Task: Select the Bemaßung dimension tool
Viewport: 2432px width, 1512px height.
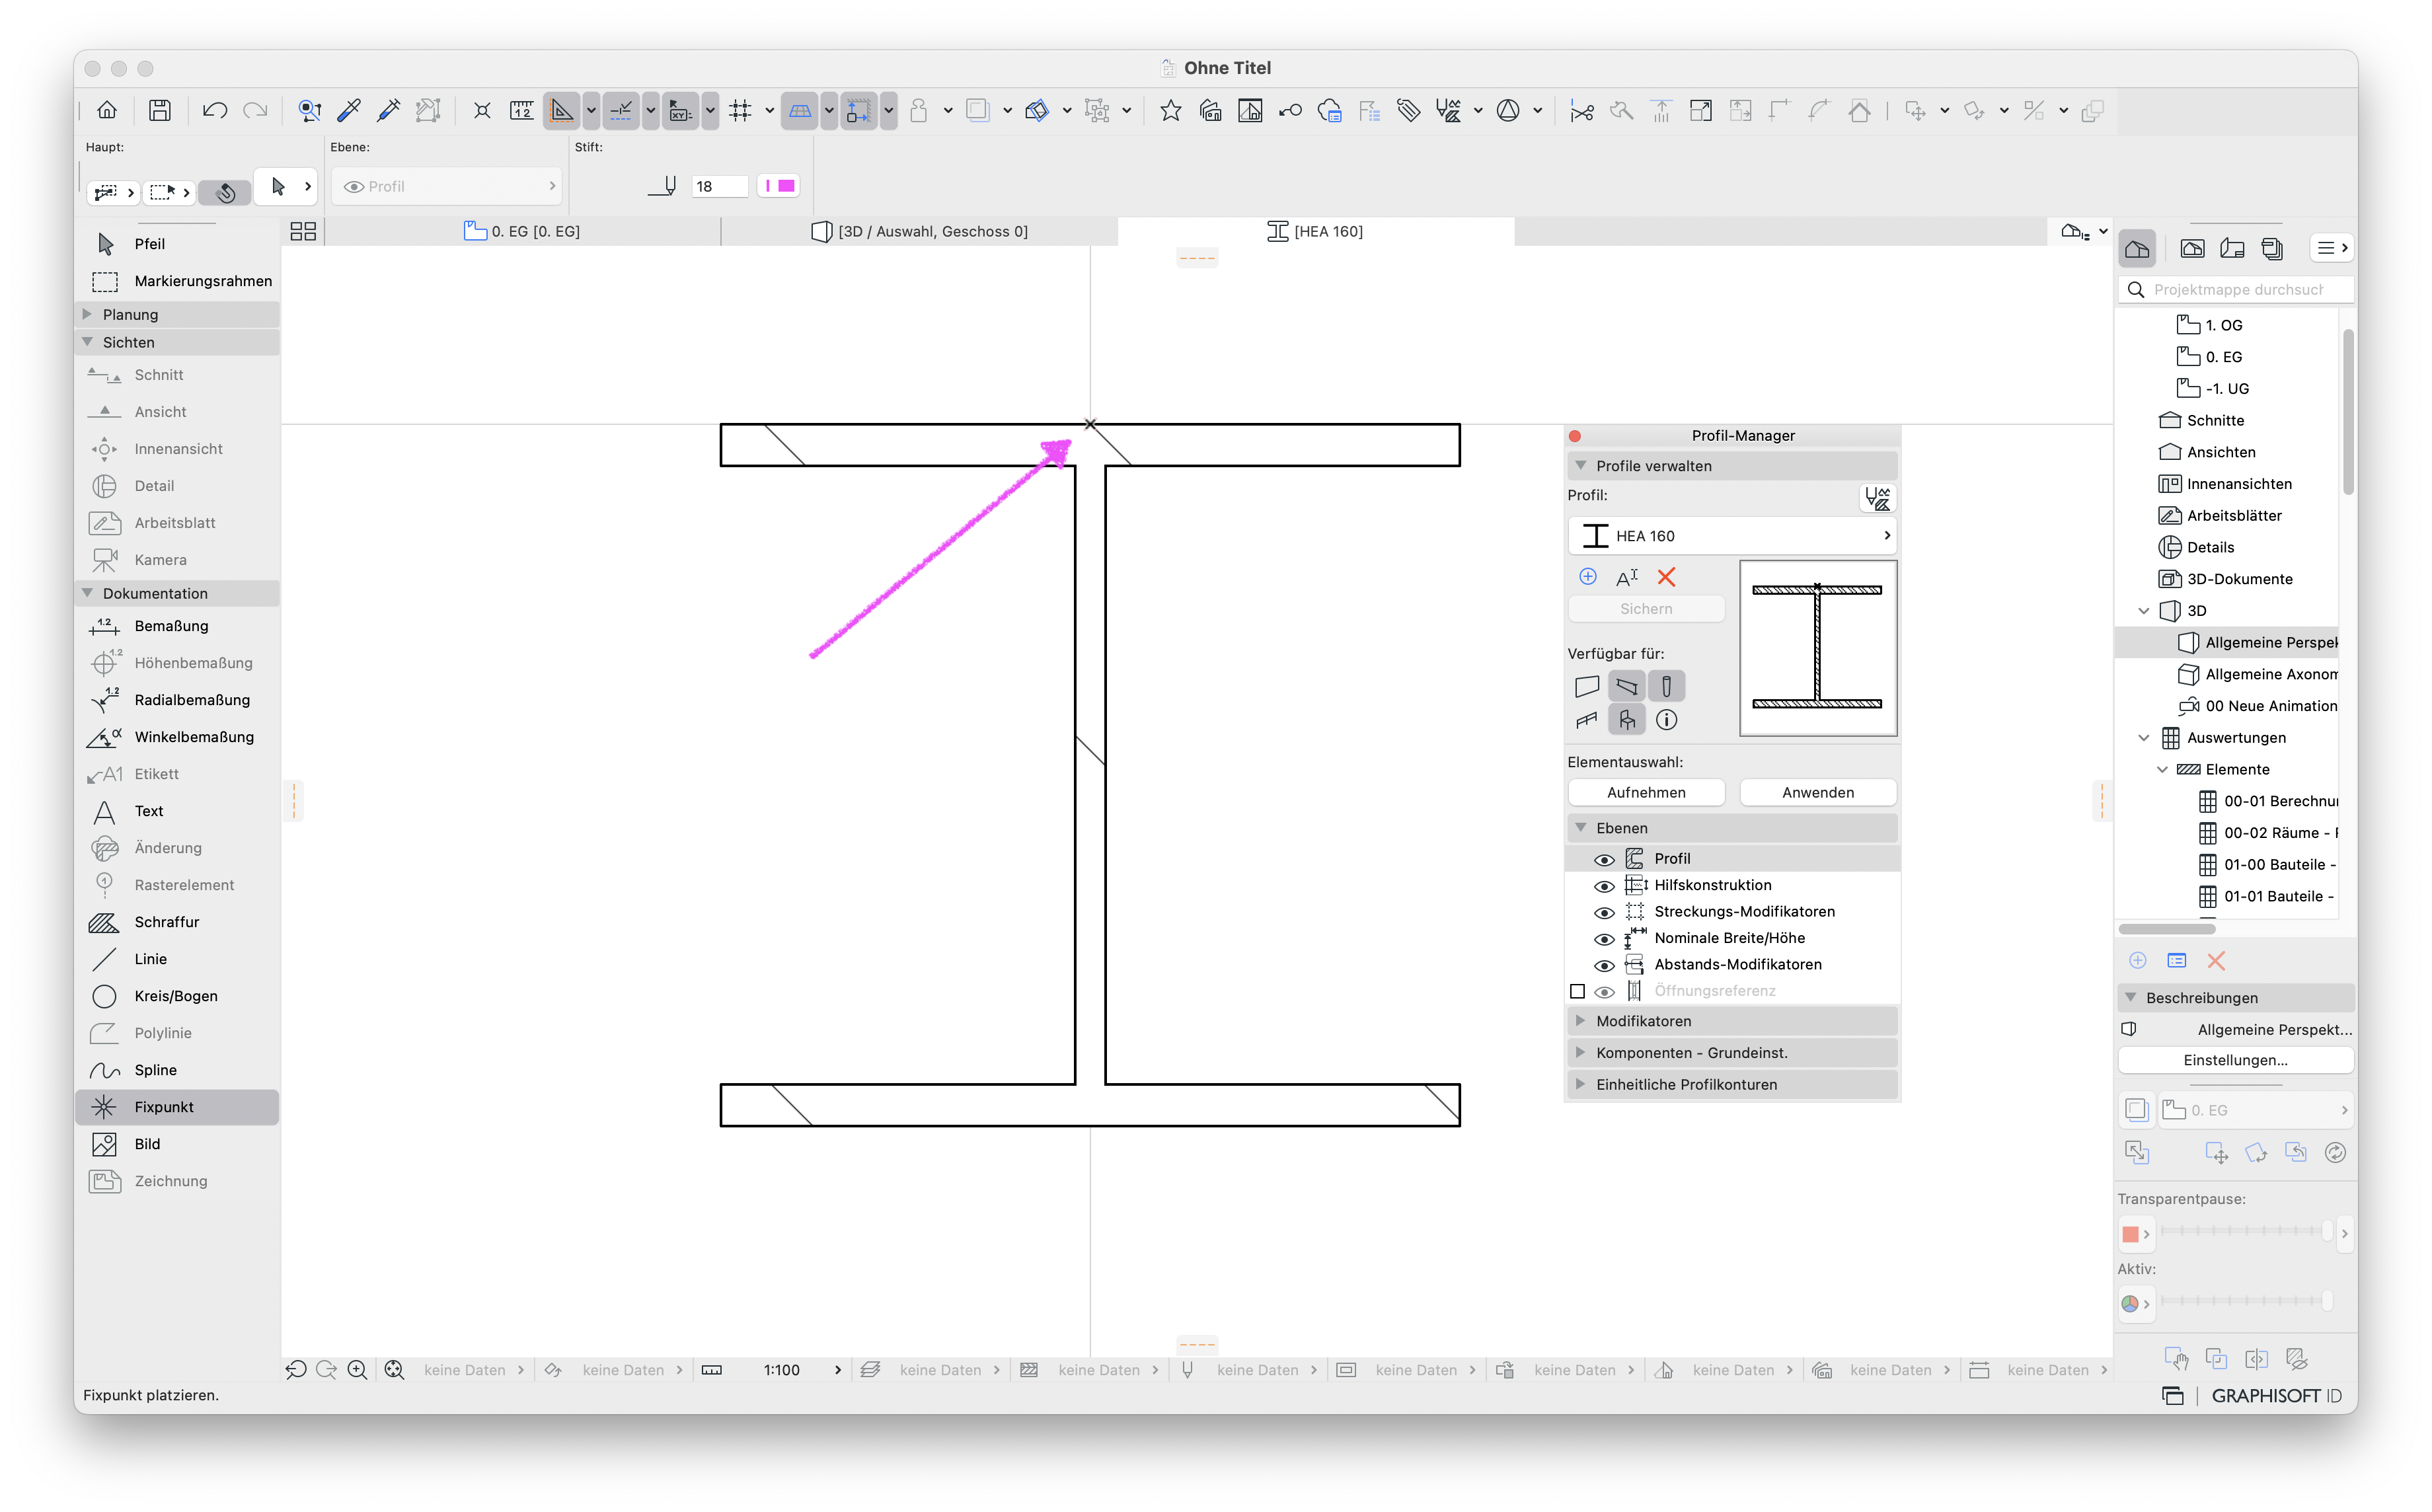Action: tap(177, 626)
